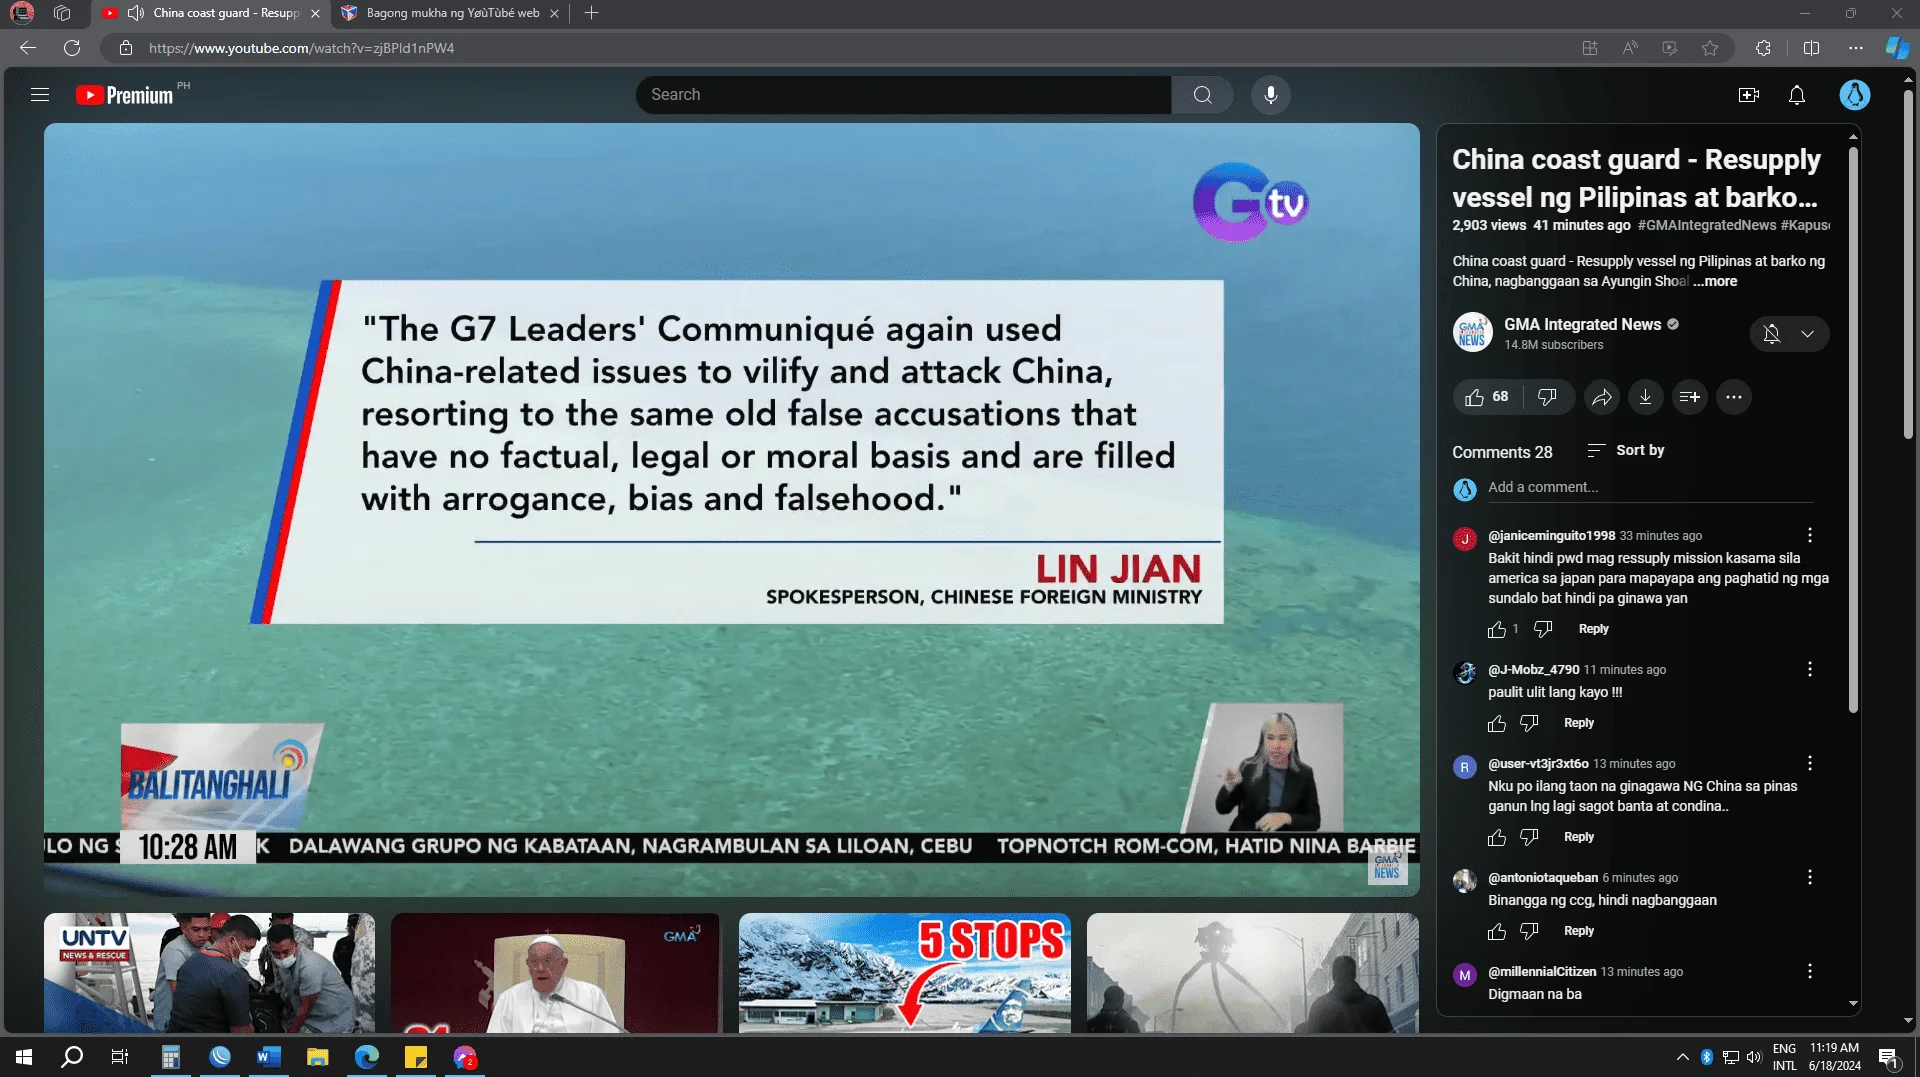This screenshot has width=1920, height=1077.
Task: Add page to browser favorites star
Action: [x=1709, y=48]
